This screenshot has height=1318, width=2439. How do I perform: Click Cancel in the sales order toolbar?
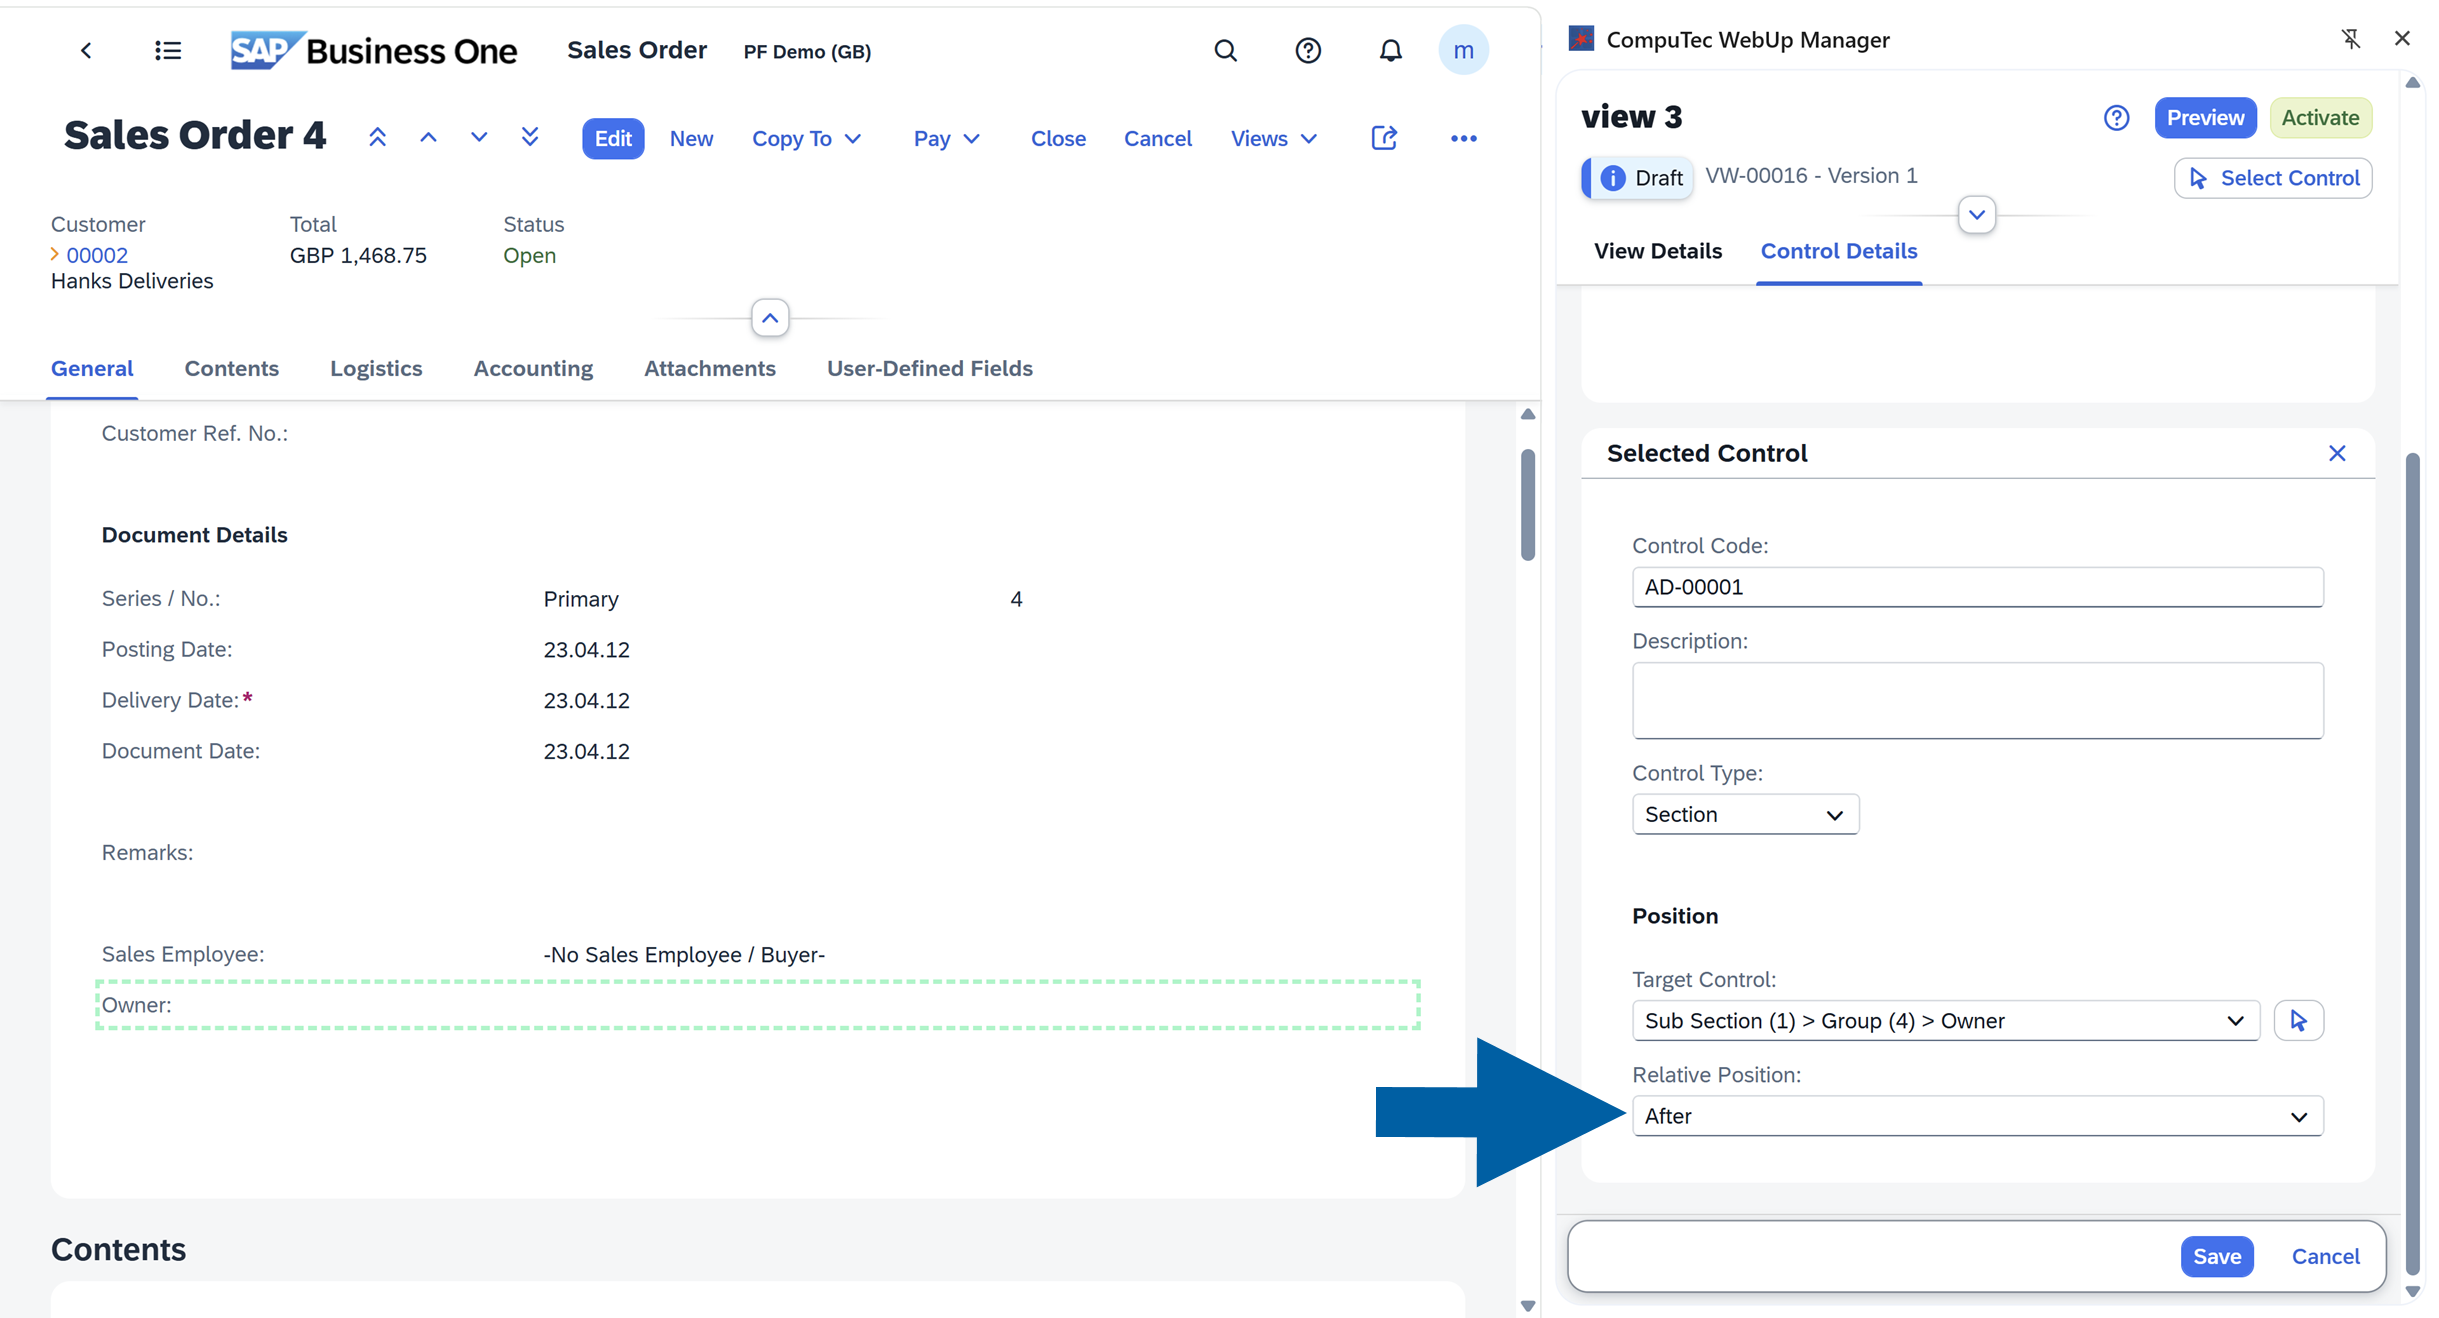tap(1158, 139)
